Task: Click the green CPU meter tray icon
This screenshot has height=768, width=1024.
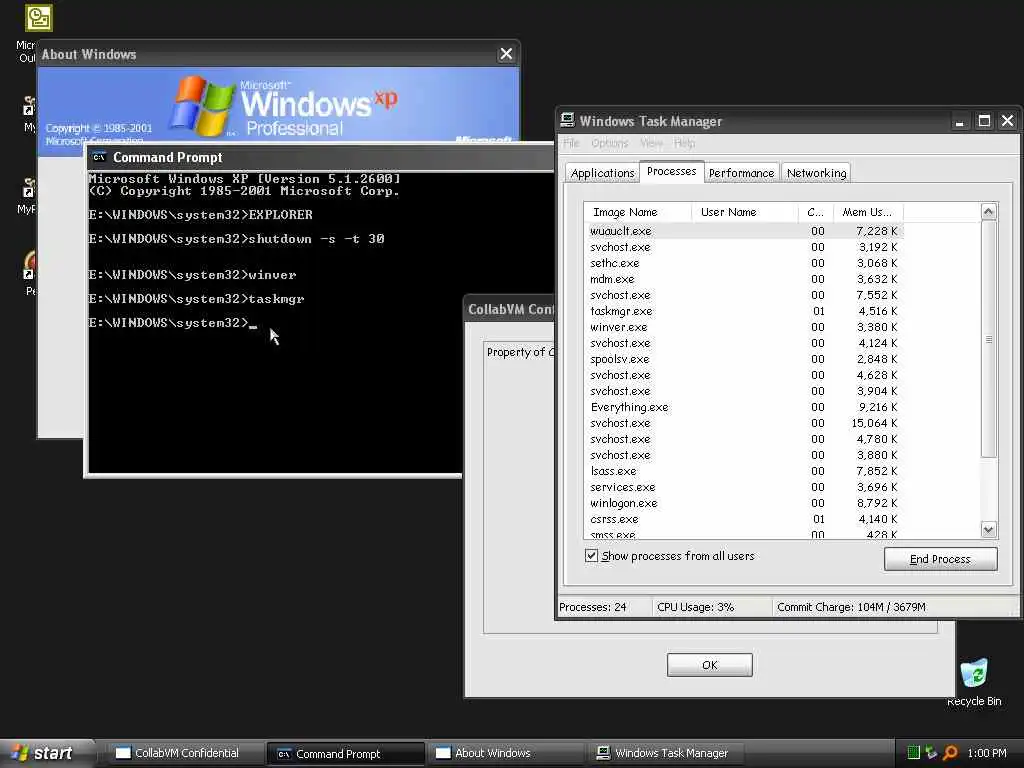Action: click(x=914, y=752)
